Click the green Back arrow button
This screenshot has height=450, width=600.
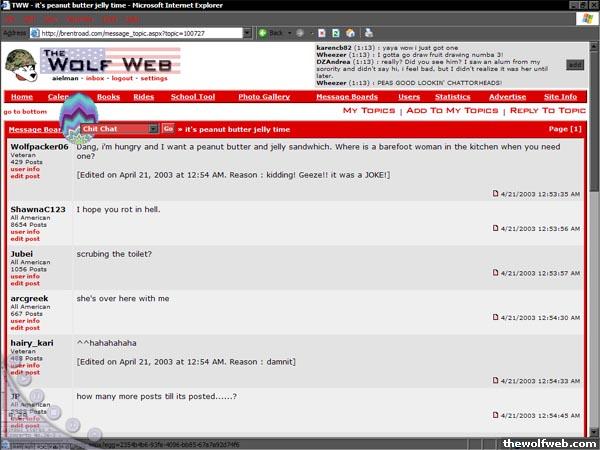263,33
